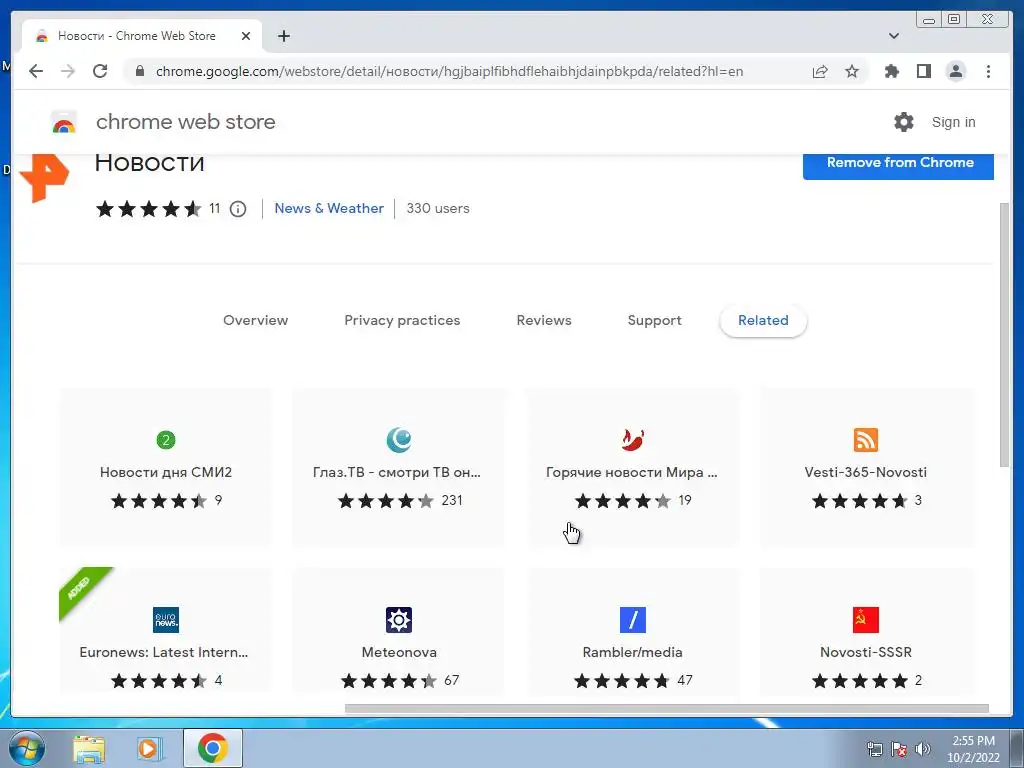Screen dimensions: 1024x768
Task: Expand the tab search dropdown arrow
Action: (893, 36)
